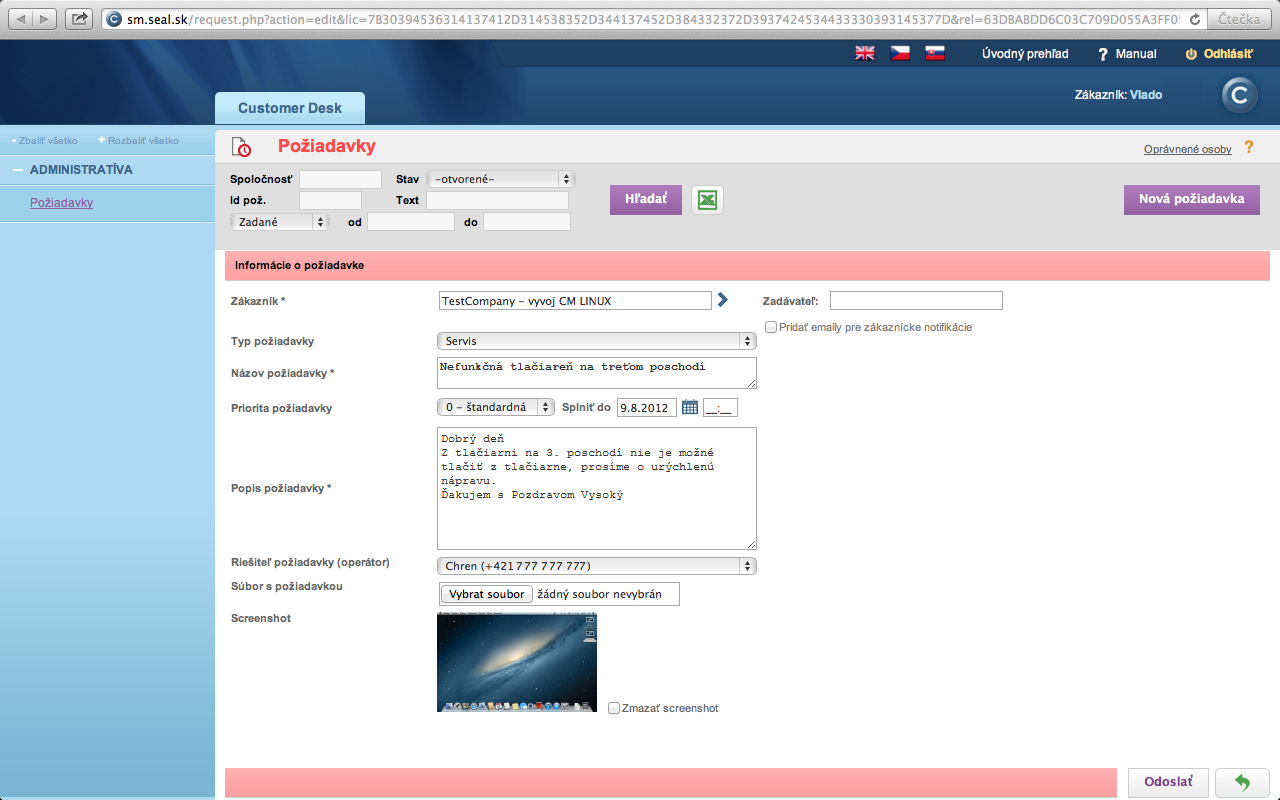Open Požiadavky in the sidebar
The height and width of the screenshot is (800, 1280).
pos(61,202)
